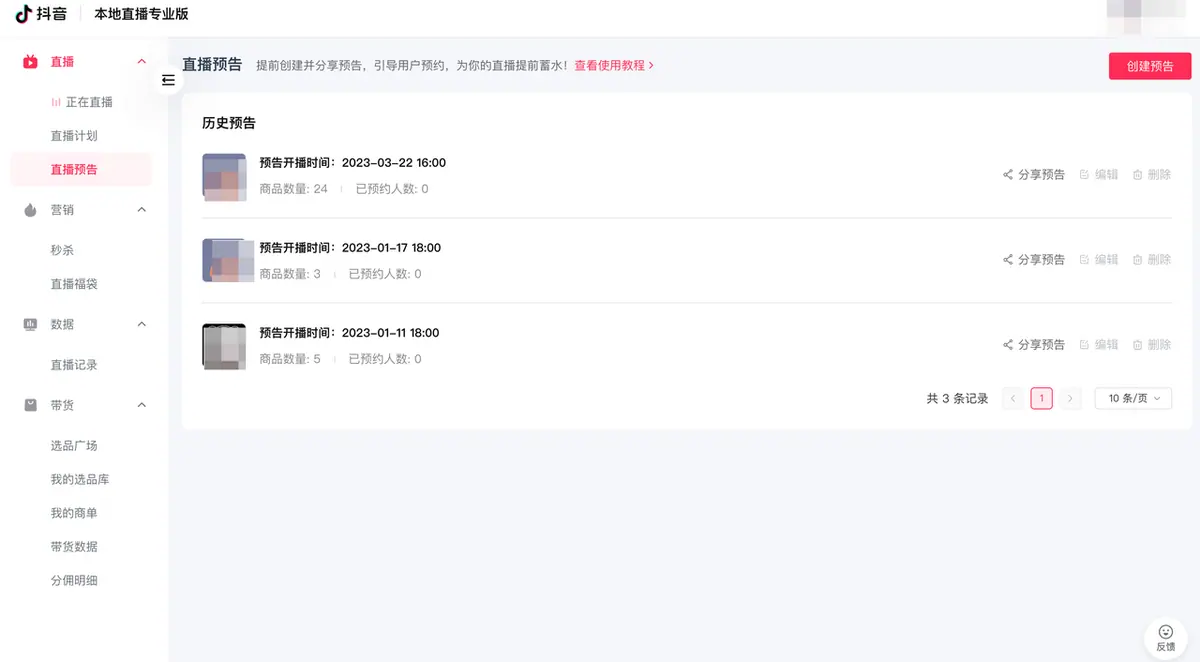
Task: Share the 2023-03-22 16:00 preview
Action: click(x=1034, y=174)
